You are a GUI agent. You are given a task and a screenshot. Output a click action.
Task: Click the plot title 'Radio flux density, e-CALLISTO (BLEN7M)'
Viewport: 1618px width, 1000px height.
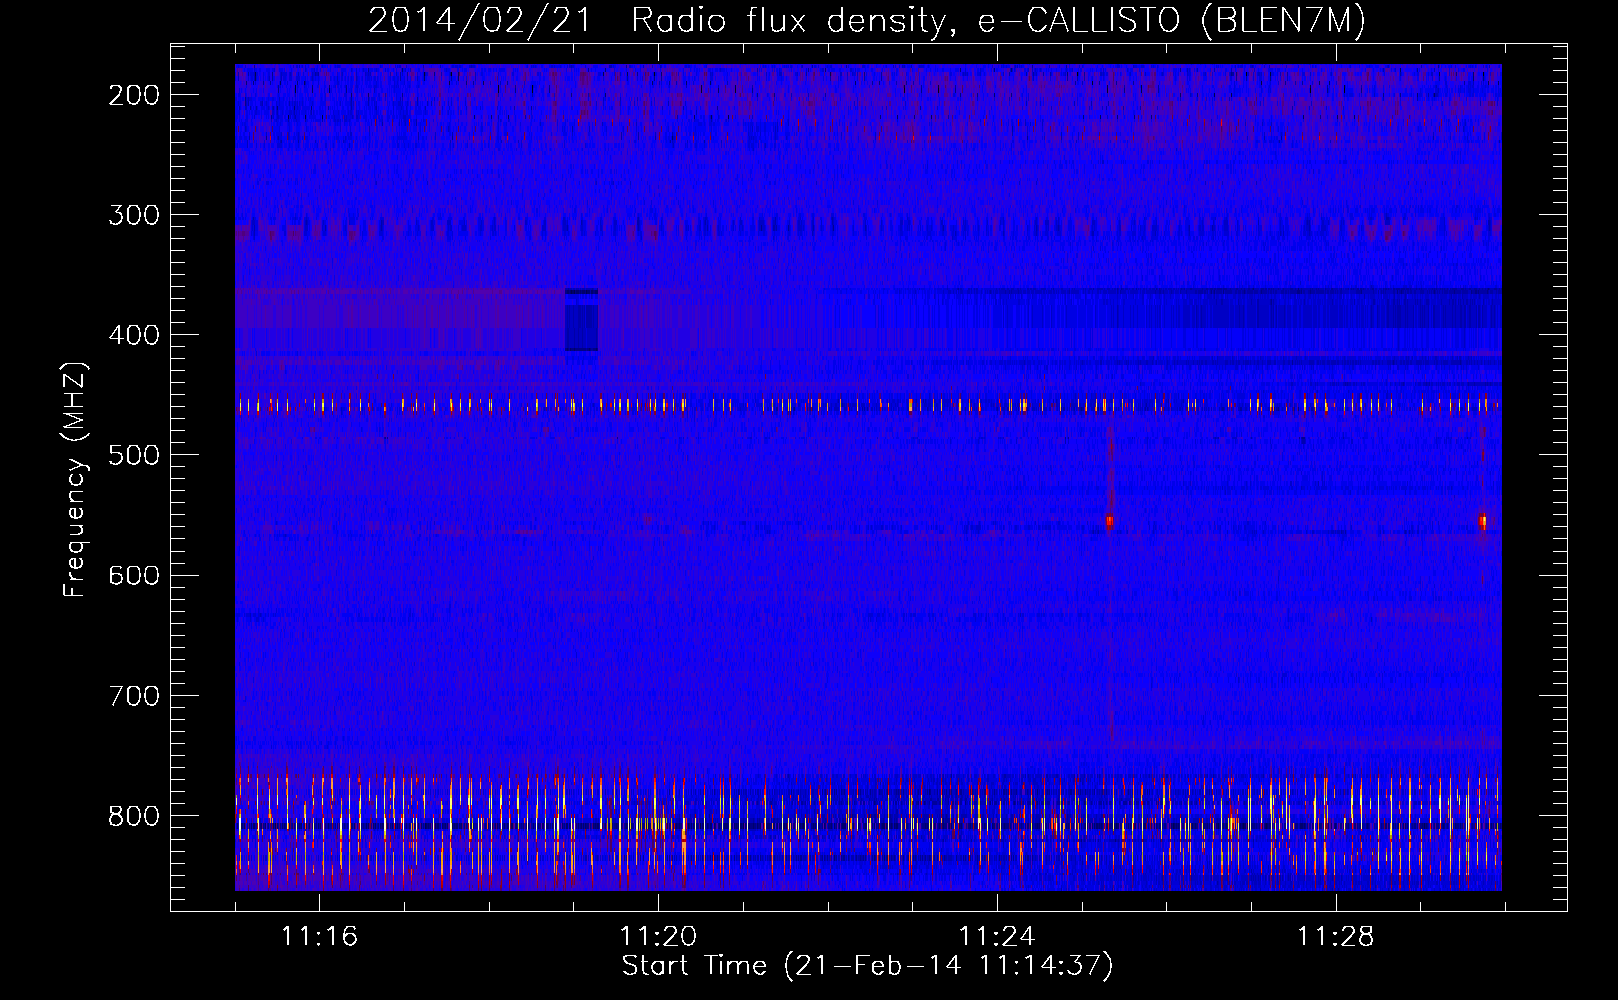[x=998, y=21]
